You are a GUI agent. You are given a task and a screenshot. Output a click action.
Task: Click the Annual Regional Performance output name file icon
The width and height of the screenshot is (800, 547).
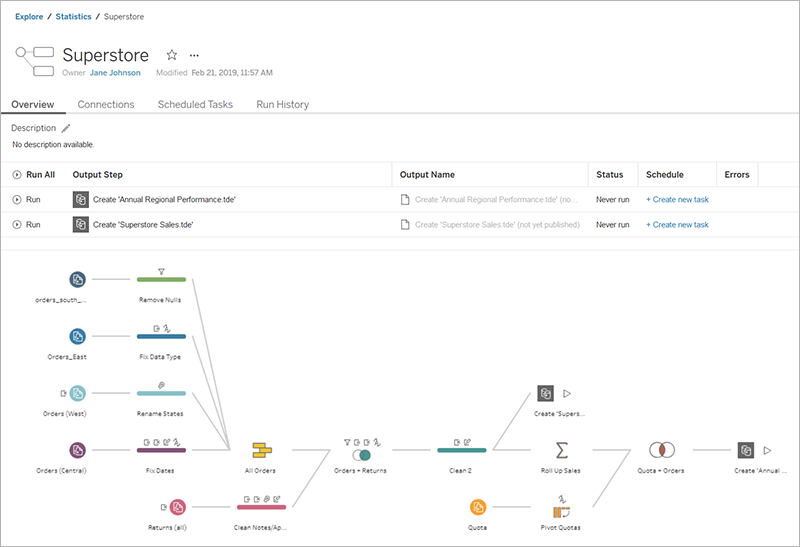pyautogui.click(x=405, y=200)
